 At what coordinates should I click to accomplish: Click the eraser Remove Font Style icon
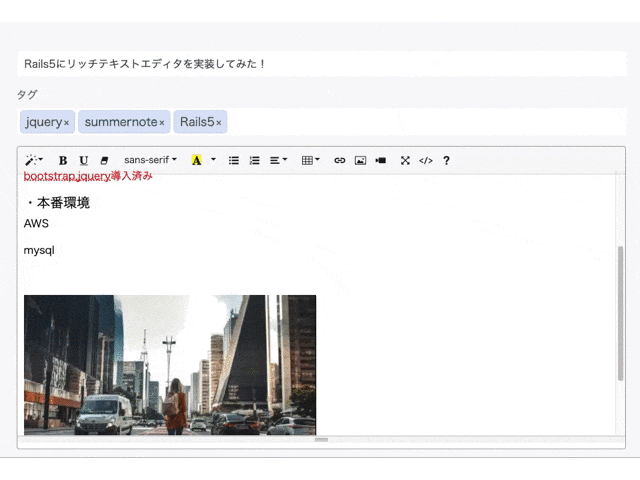click(x=104, y=160)
